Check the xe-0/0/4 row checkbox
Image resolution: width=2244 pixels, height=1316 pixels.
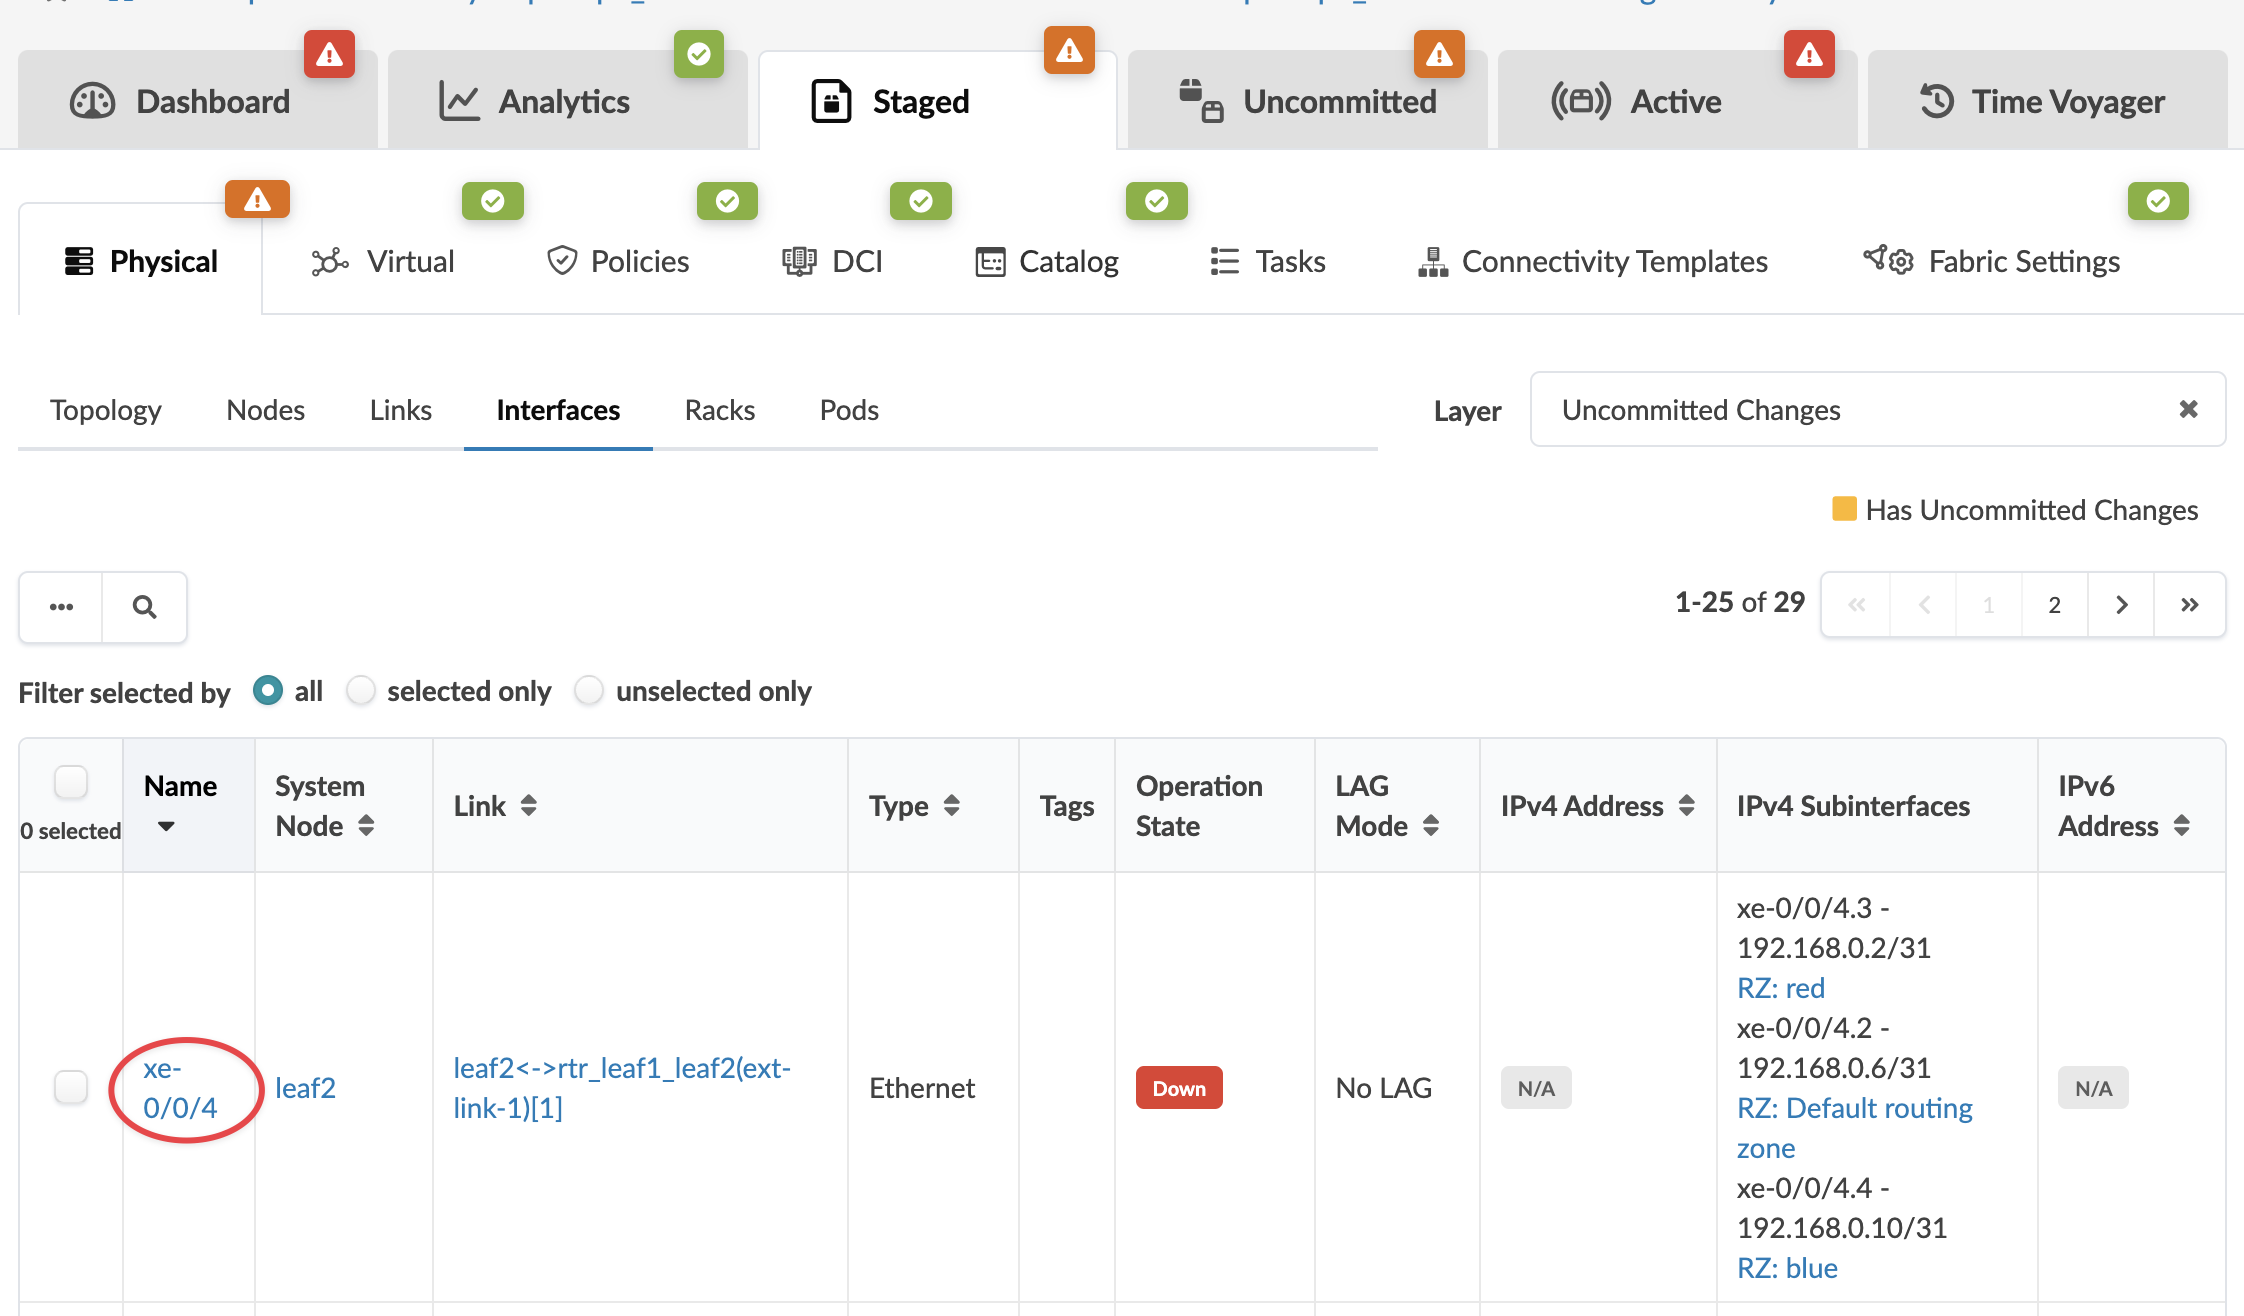(x=71, y=1087)
